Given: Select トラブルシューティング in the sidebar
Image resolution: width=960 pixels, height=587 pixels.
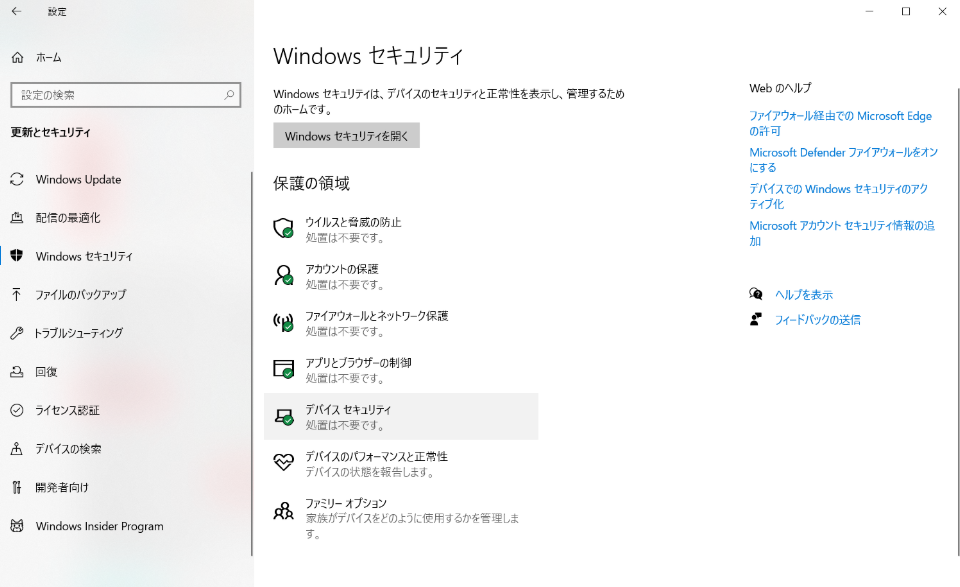Looking at the screenshot, I should [x=79, y=333].
